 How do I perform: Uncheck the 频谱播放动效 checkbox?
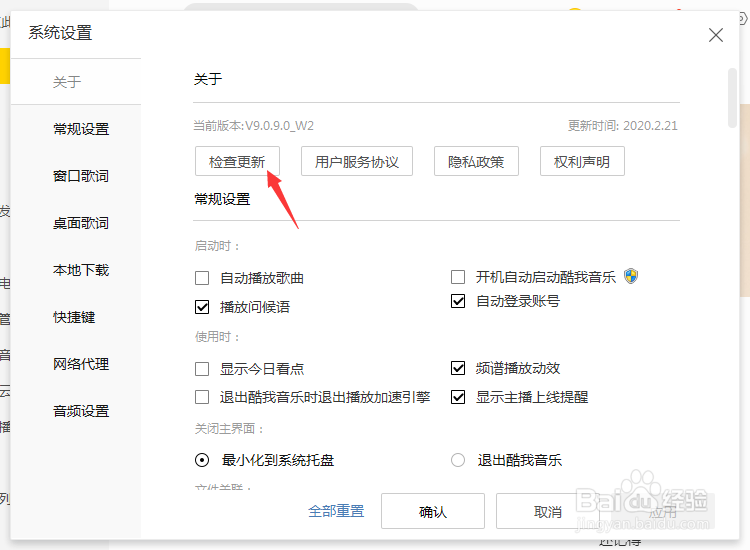pos(458,368)
